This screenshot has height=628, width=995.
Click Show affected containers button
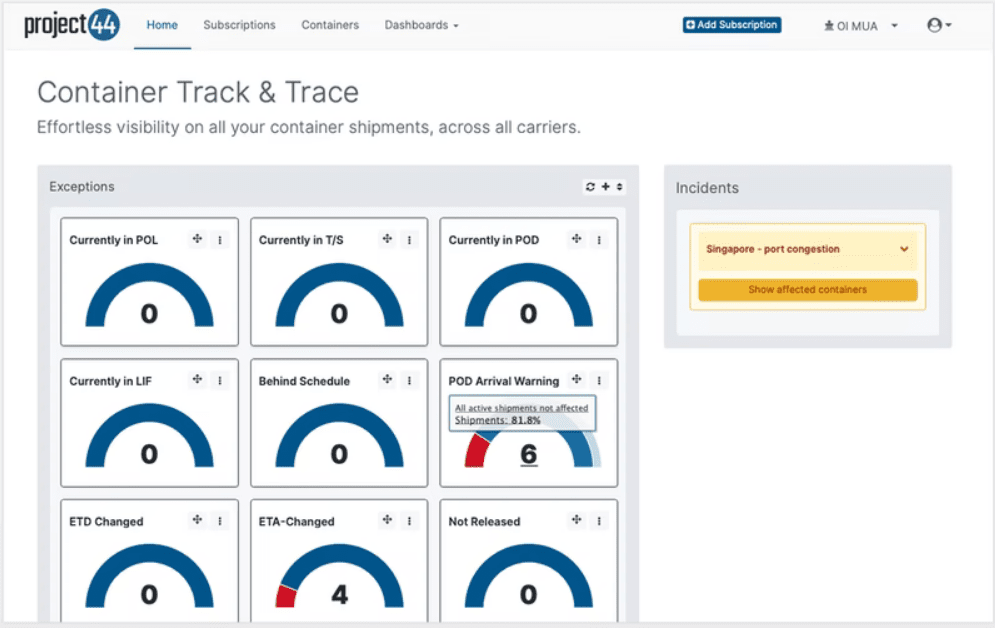coord(807,290)
